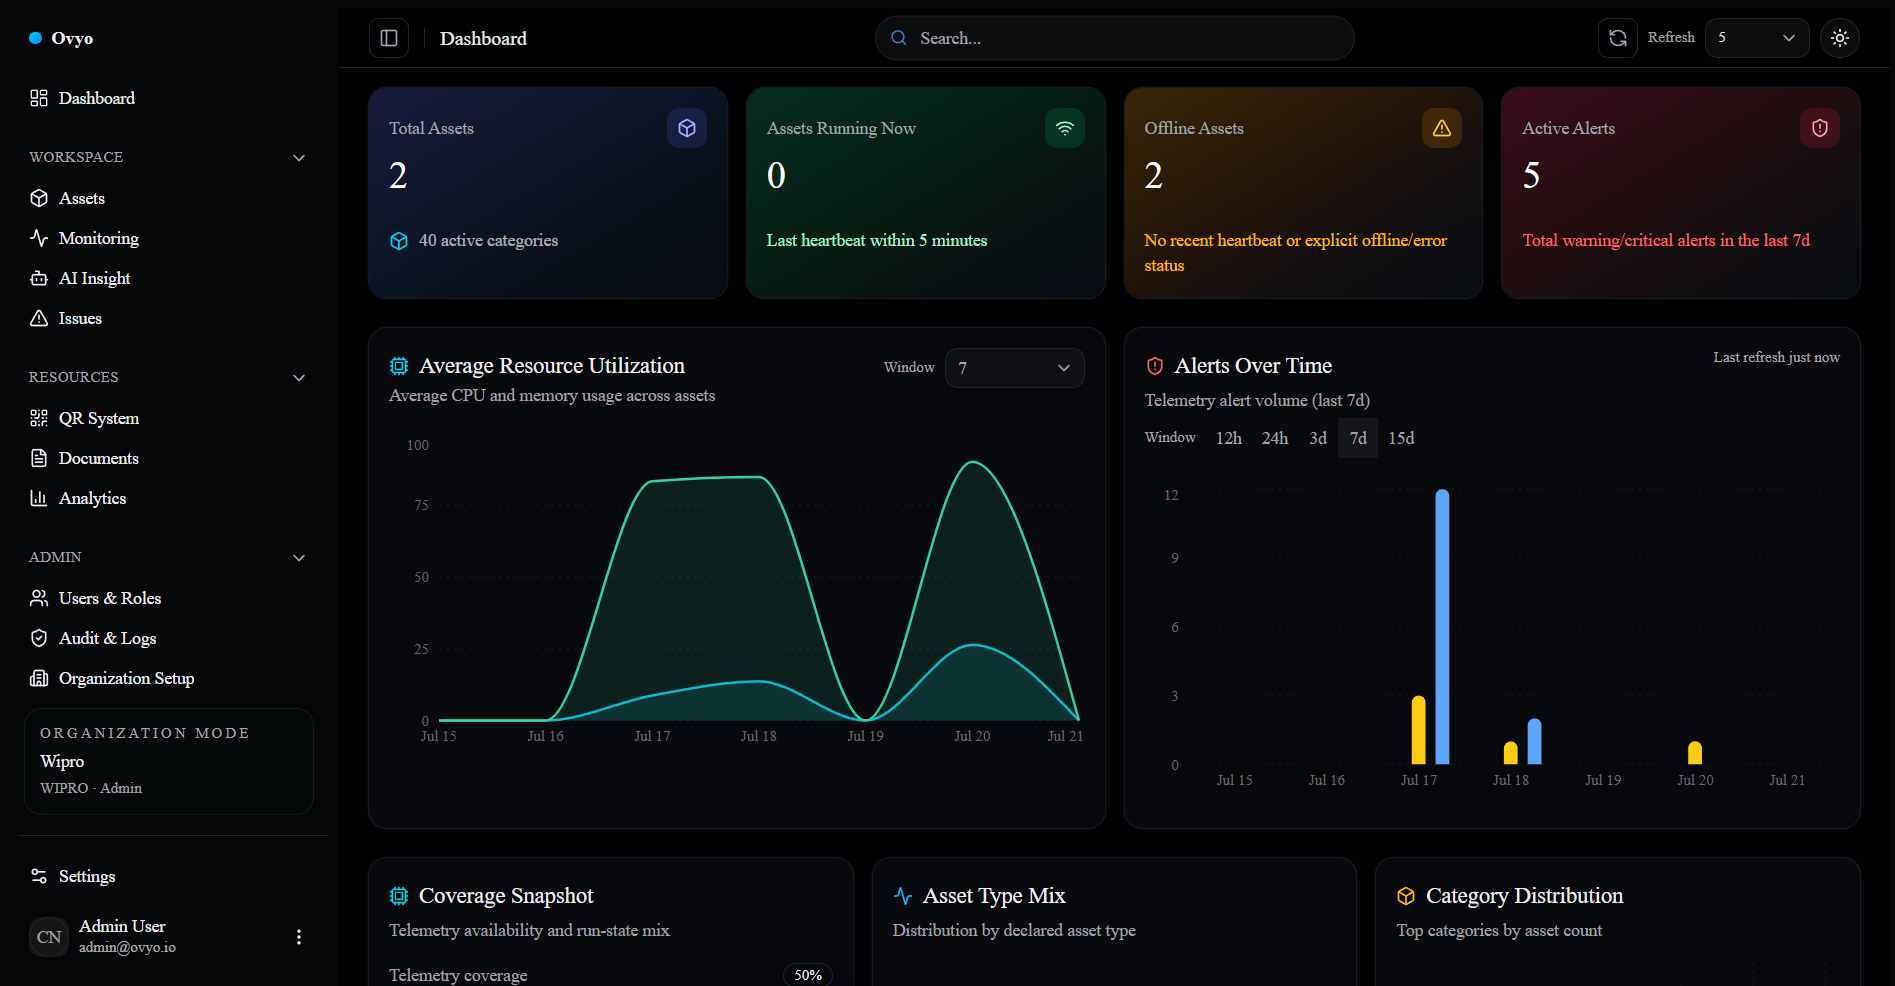Viewport: 1895px width, 986px height.
Task: Select the 7d alerts window
Action: (1358, 438)
